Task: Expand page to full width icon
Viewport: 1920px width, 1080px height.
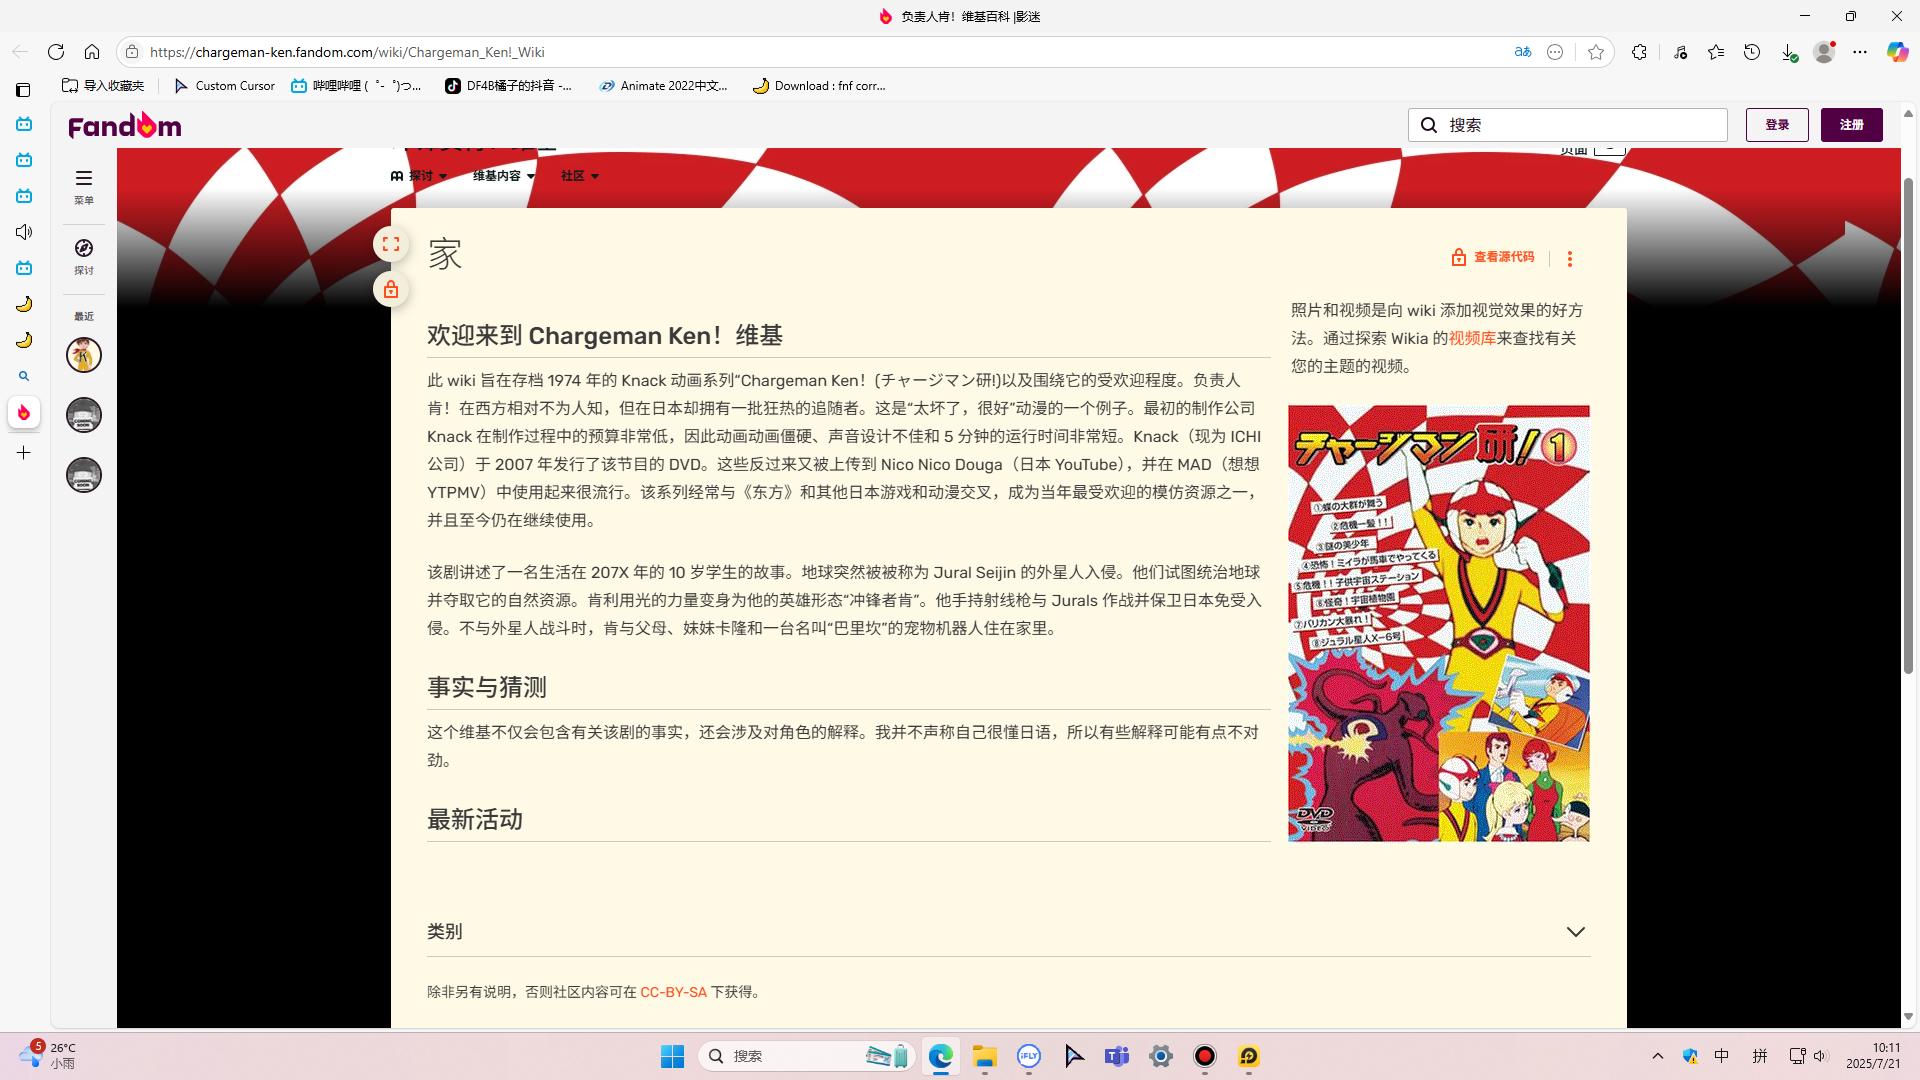Action: tap(391, 244)
